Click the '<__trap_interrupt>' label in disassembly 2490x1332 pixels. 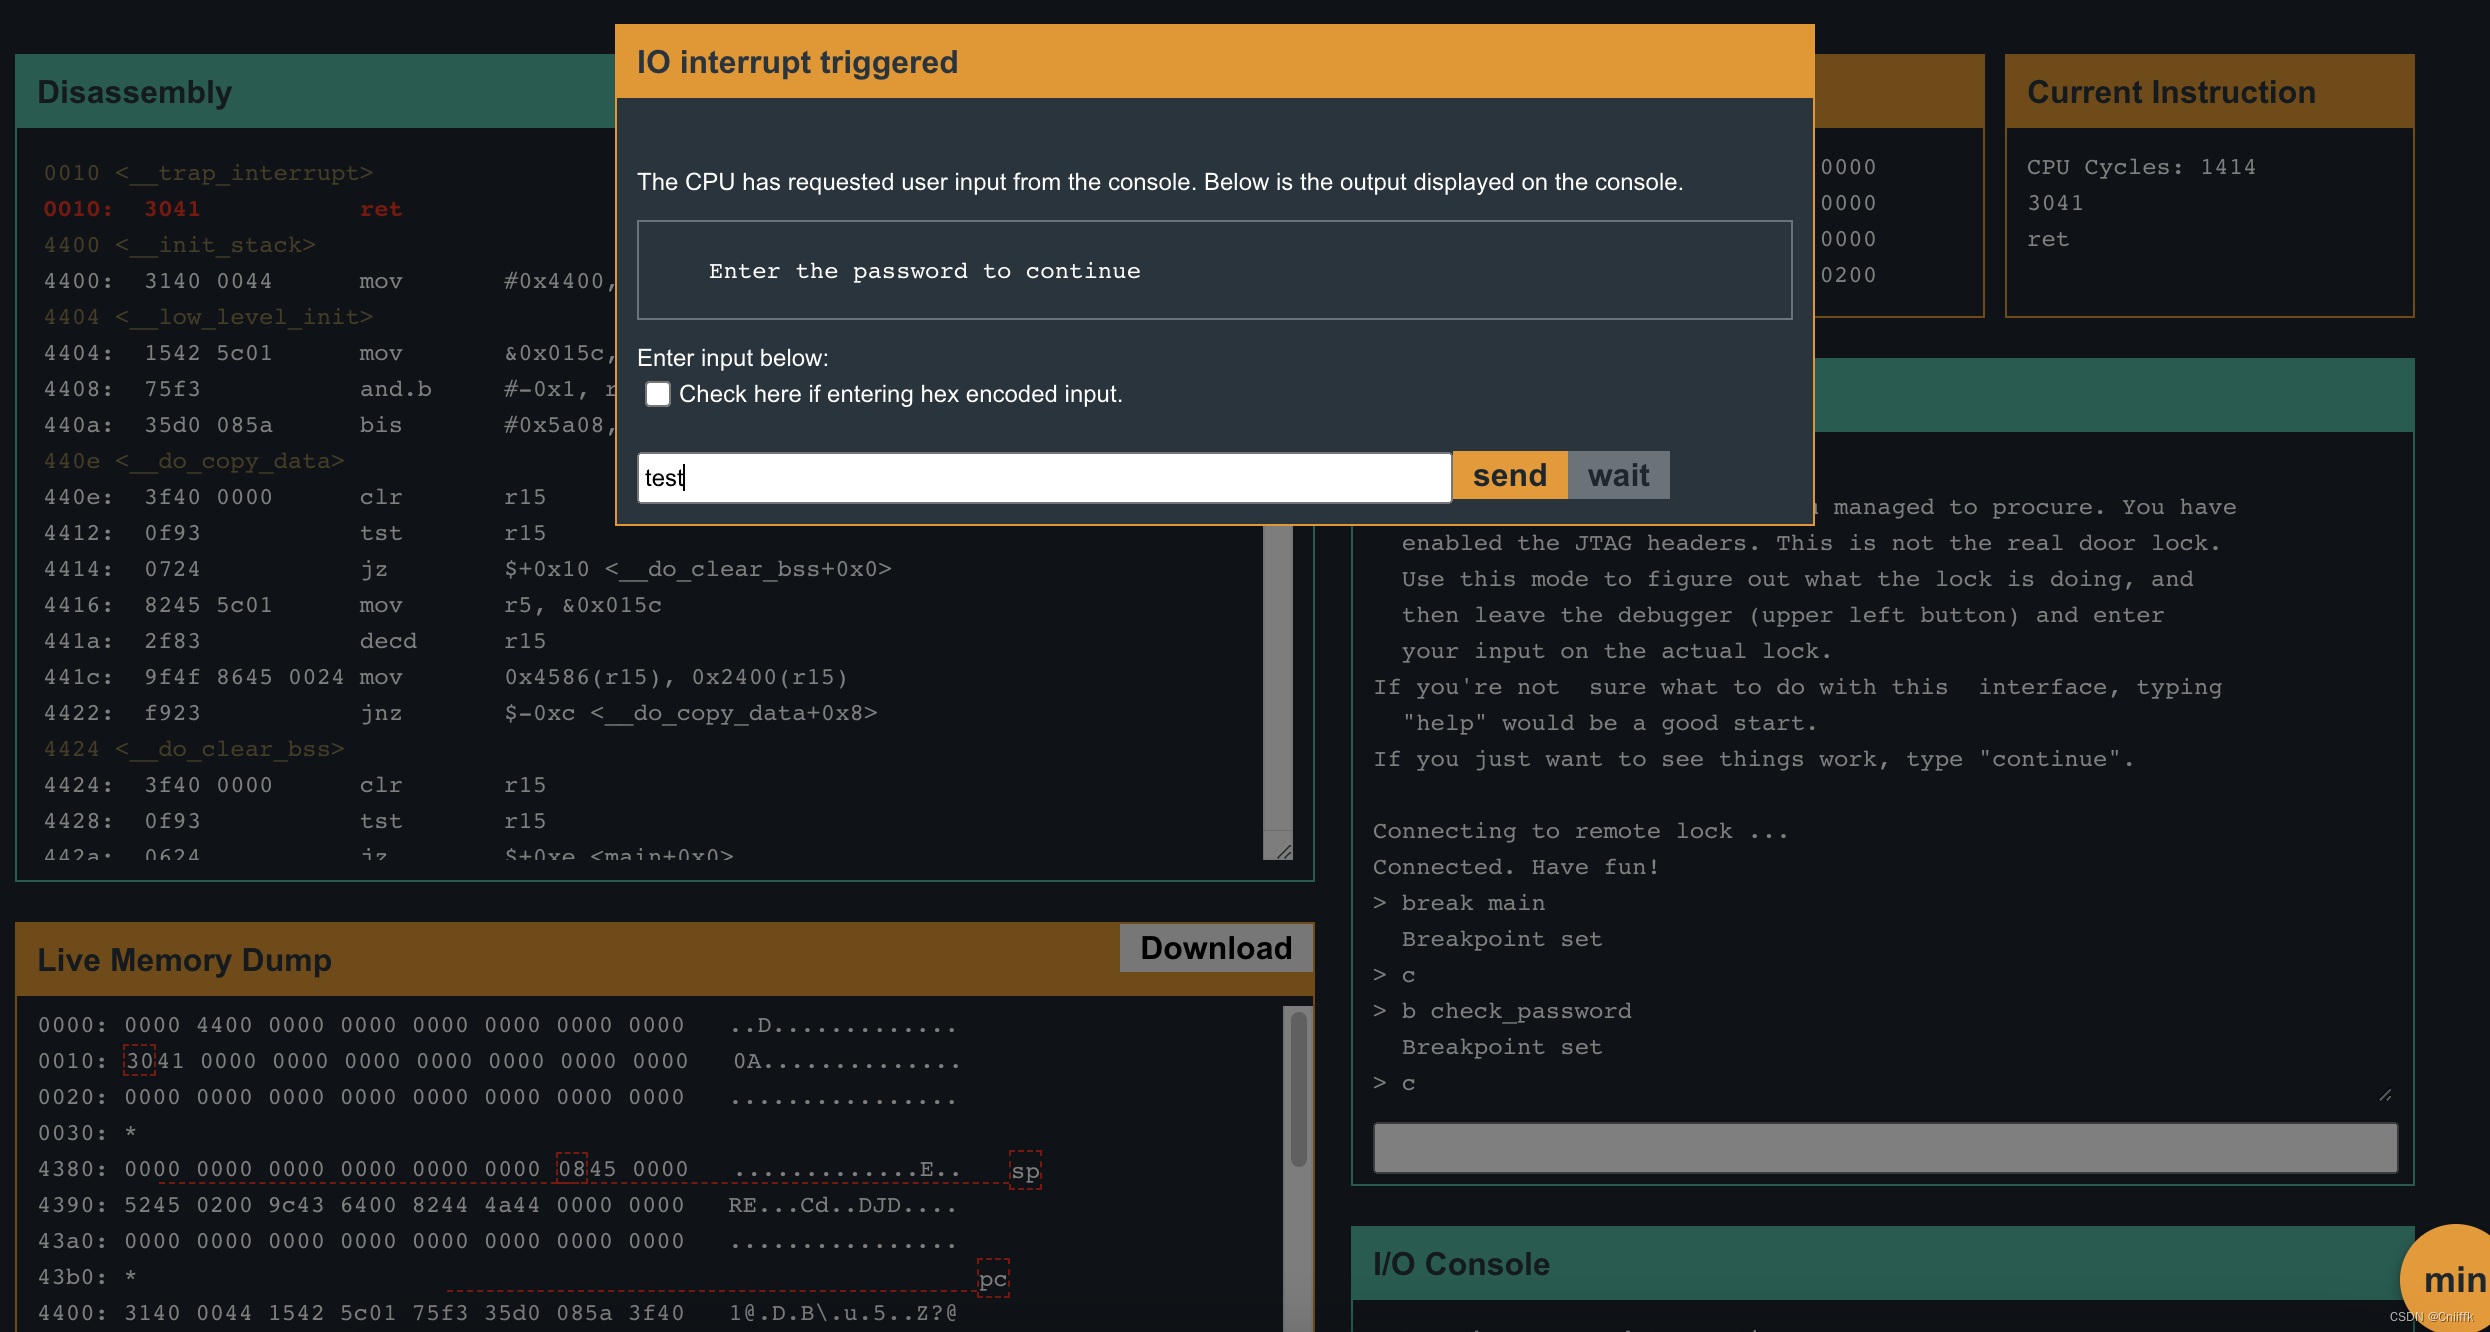tap(243, 173)
